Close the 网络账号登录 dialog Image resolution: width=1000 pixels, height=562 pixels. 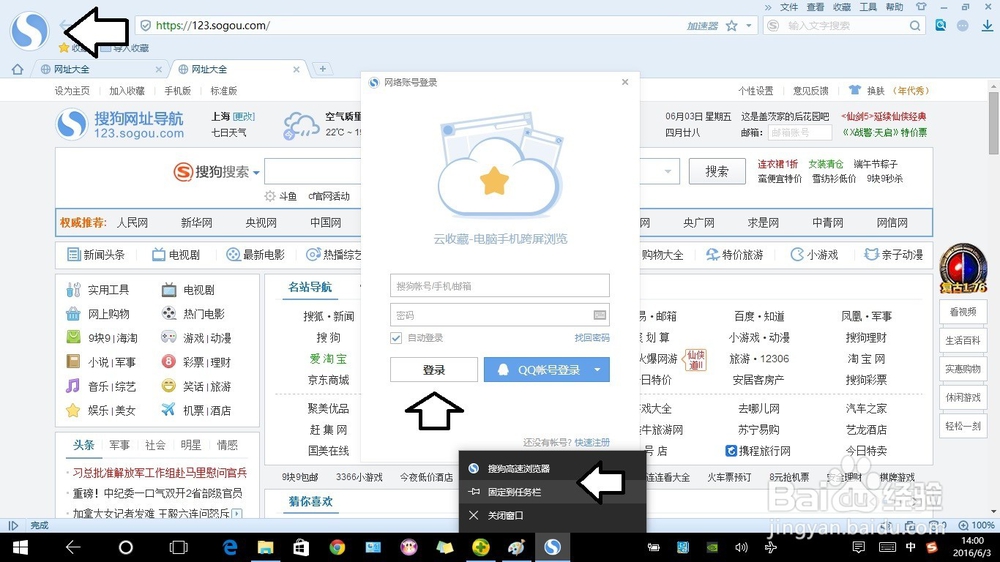coord(625,82)
